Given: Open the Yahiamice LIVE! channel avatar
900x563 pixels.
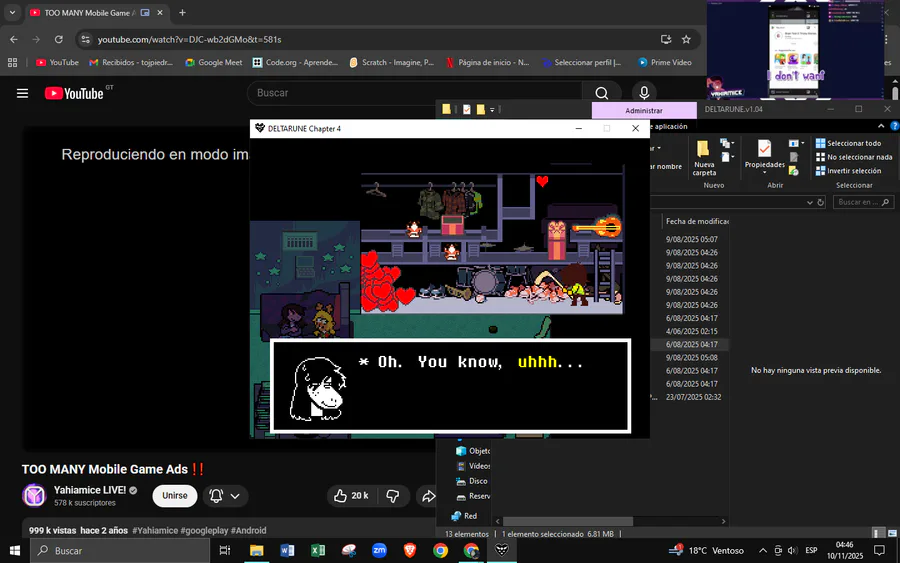Looking at the screenshot, I should point(34,495).
